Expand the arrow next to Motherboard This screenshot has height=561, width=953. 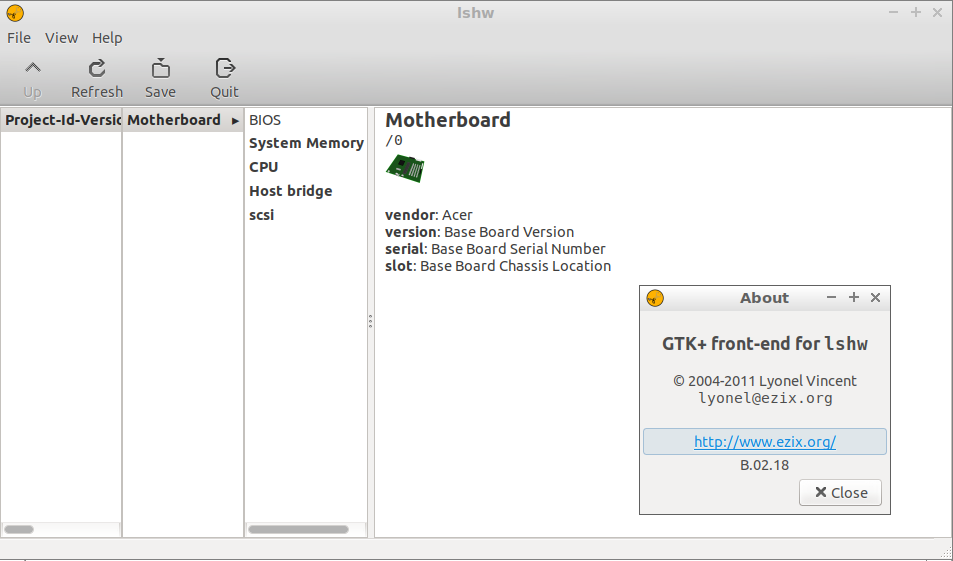(x=235, y=121)
